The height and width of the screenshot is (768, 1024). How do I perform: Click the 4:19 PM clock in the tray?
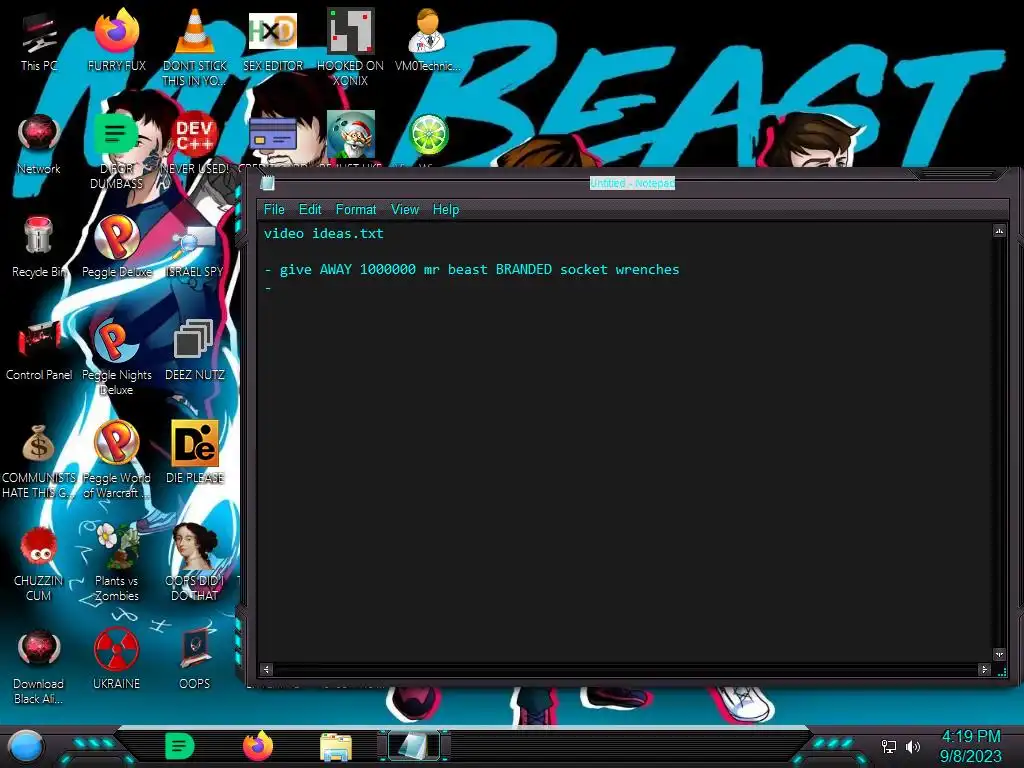[971, 737]
